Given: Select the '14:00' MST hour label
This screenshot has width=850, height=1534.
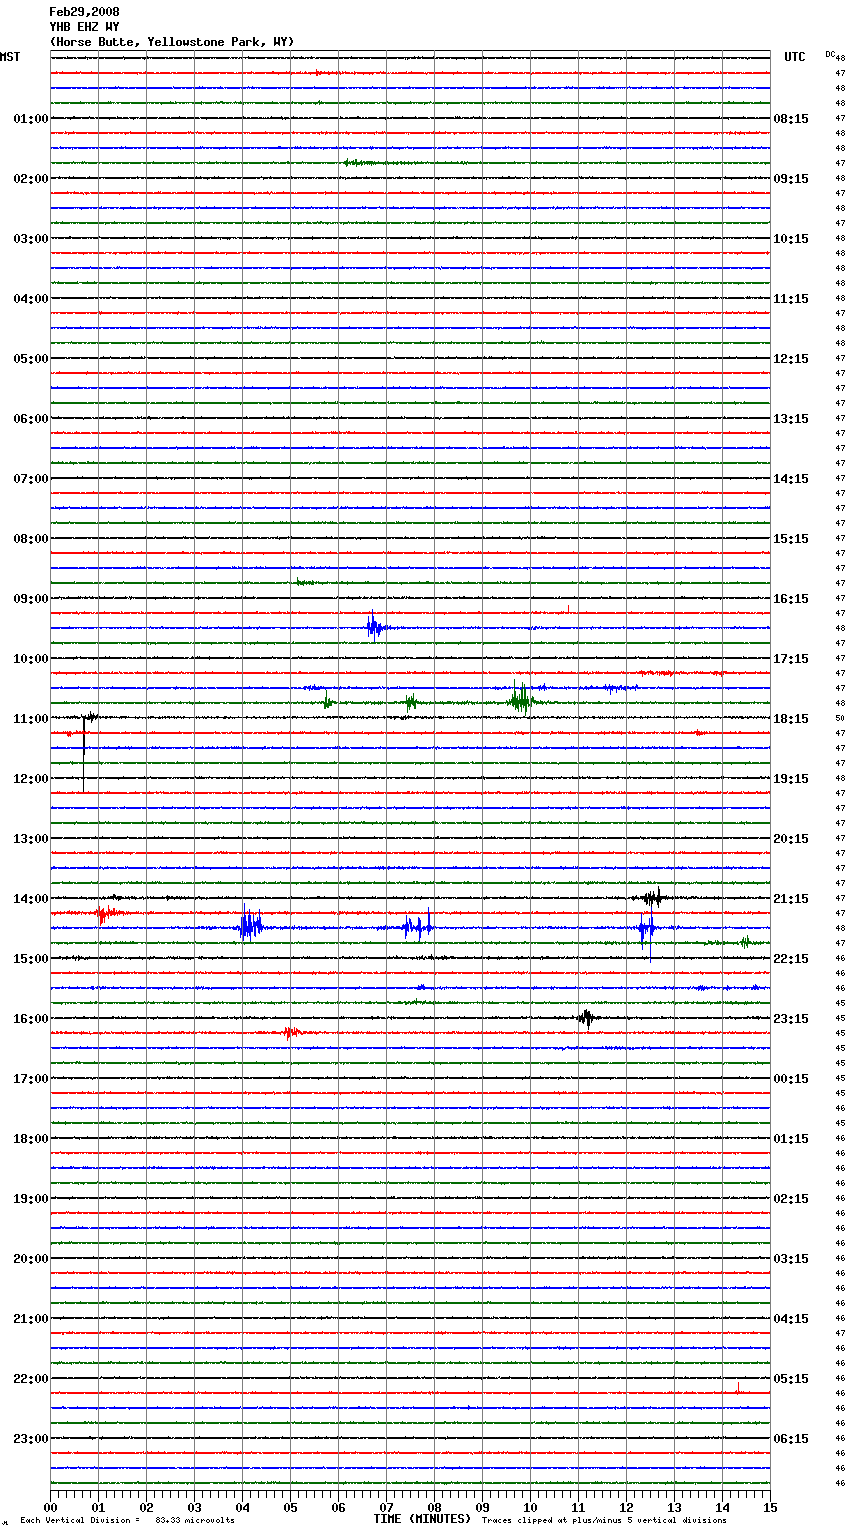Looking at the screenshot, I should coord(31,899).
